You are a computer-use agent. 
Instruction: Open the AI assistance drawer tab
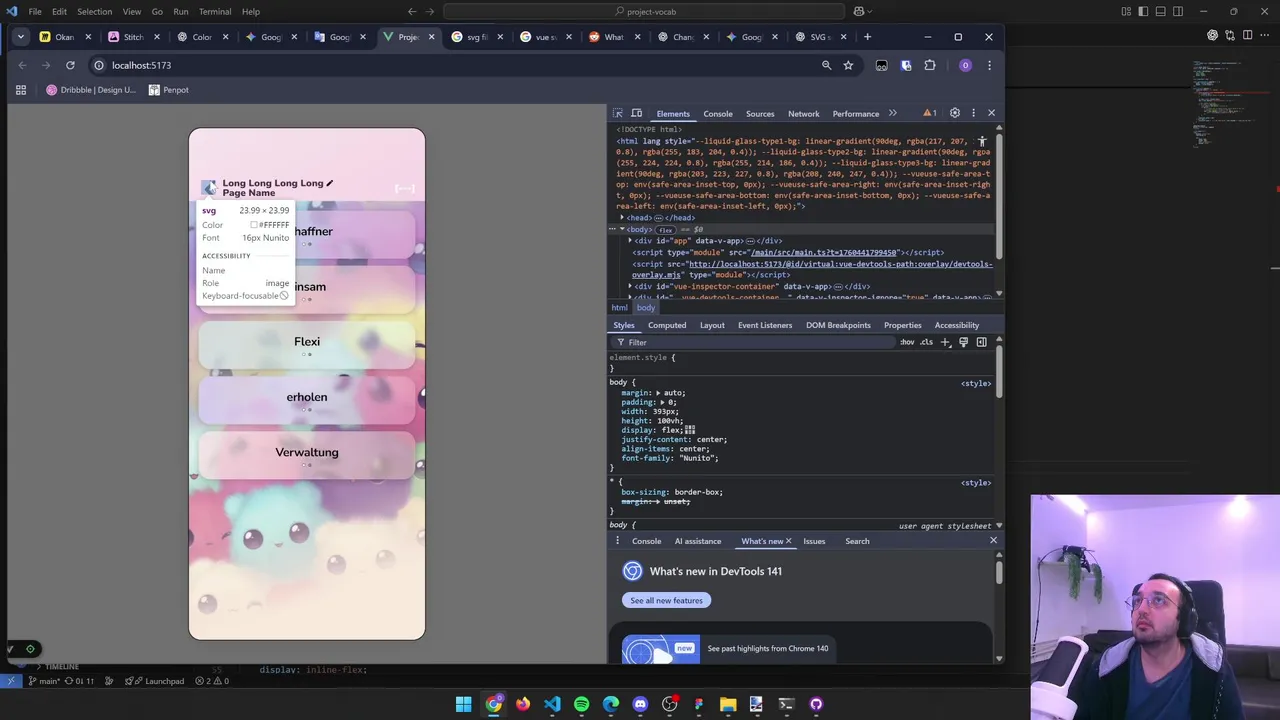698,541
